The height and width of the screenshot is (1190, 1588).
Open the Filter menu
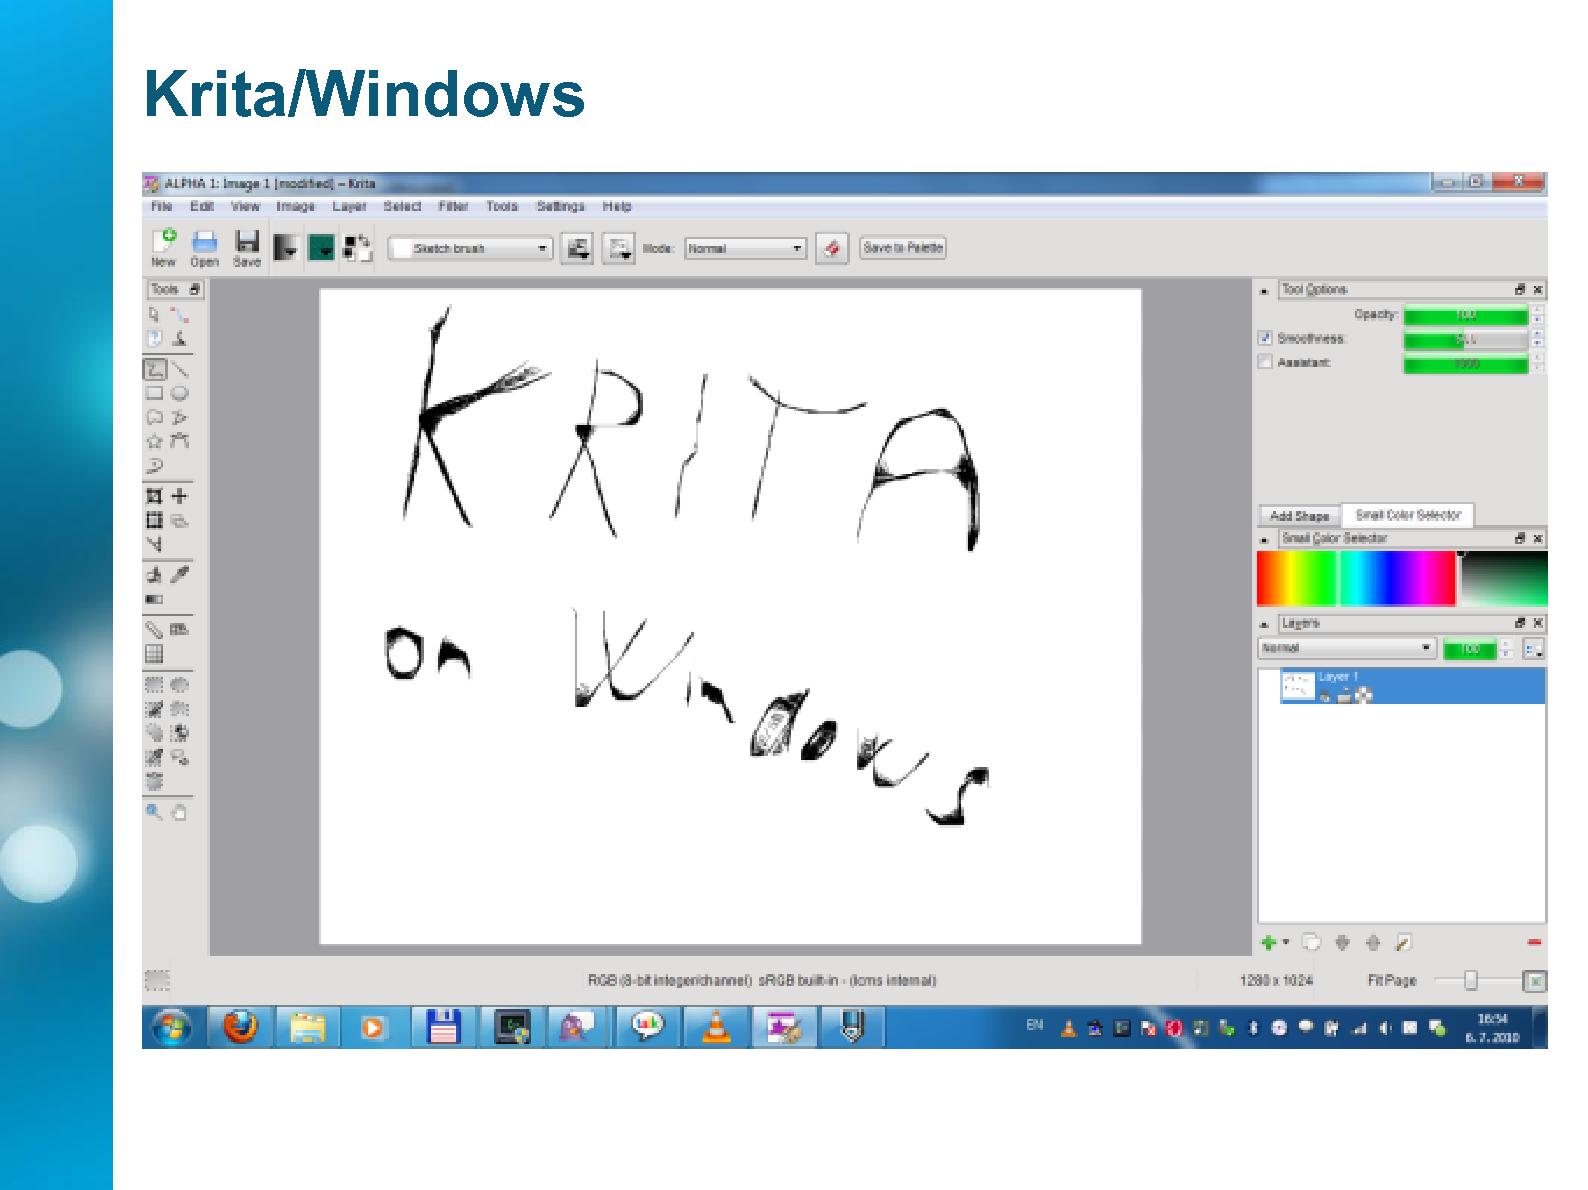(x=453, y=206)
